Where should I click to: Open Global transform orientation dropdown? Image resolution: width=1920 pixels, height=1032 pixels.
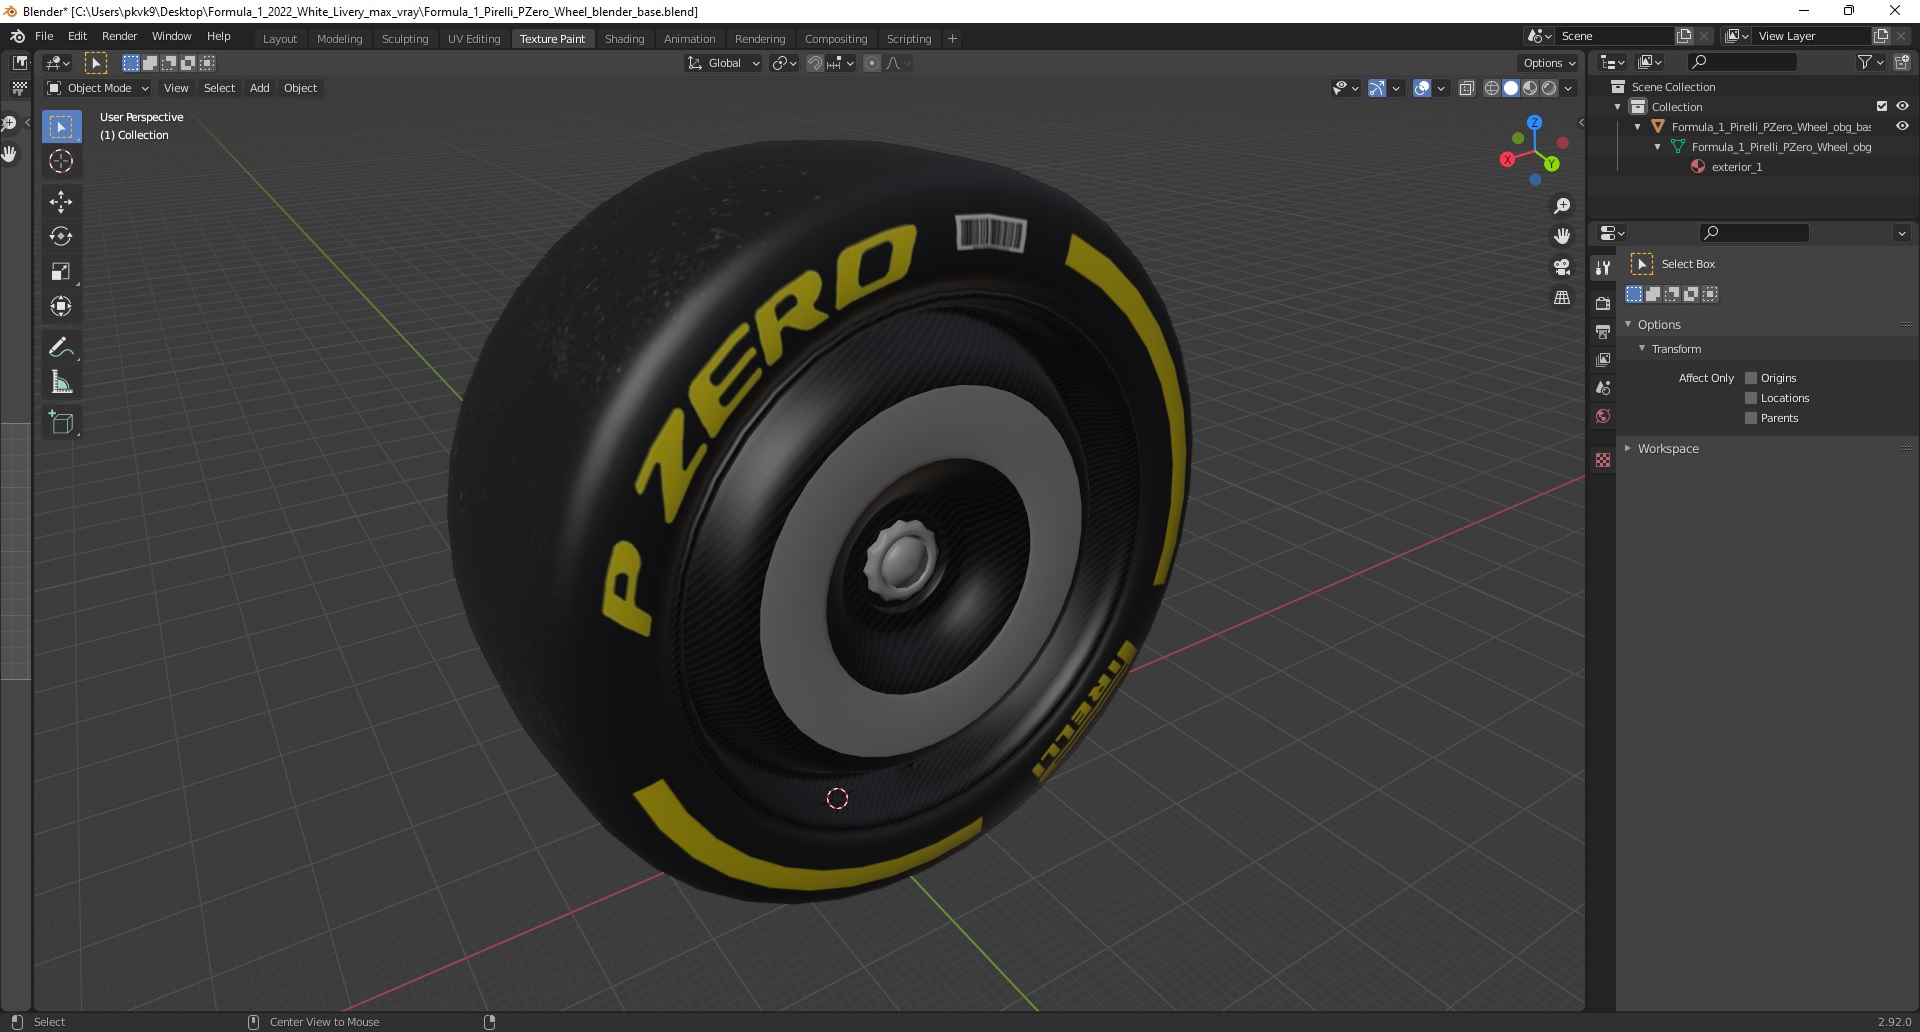click(x=723, y=63)
